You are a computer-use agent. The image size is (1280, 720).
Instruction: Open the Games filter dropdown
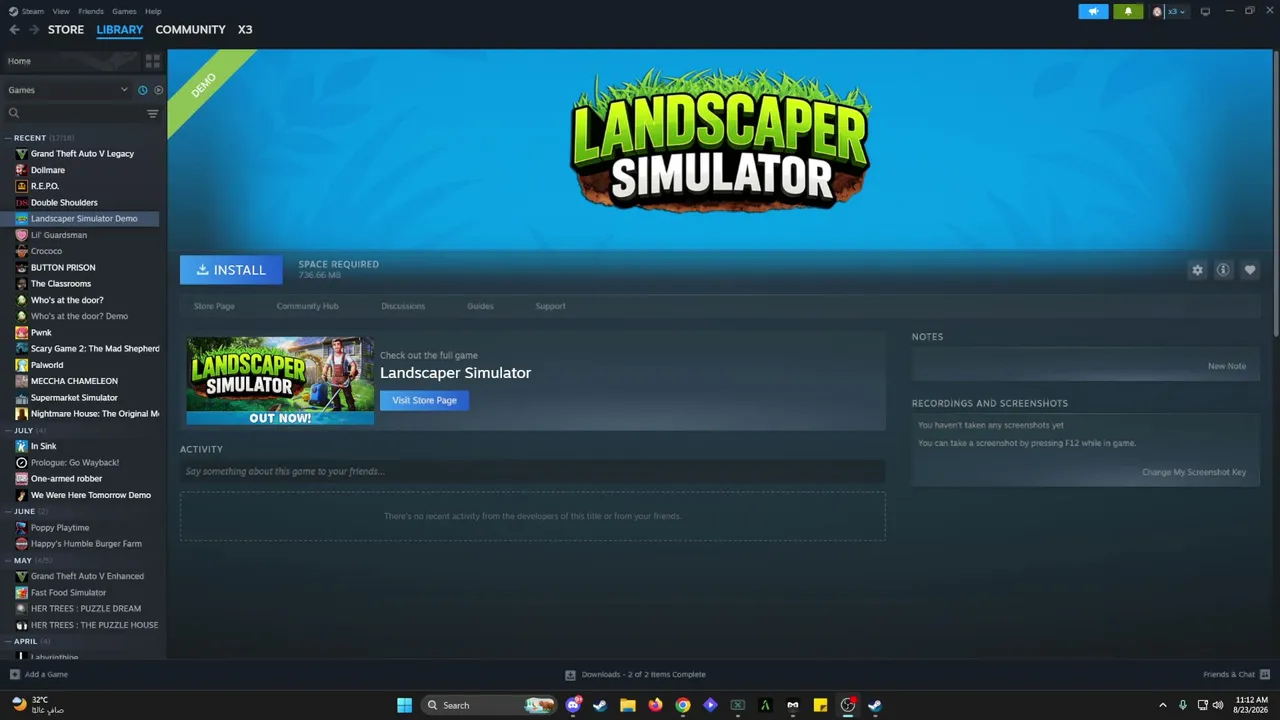pos(68,90)
